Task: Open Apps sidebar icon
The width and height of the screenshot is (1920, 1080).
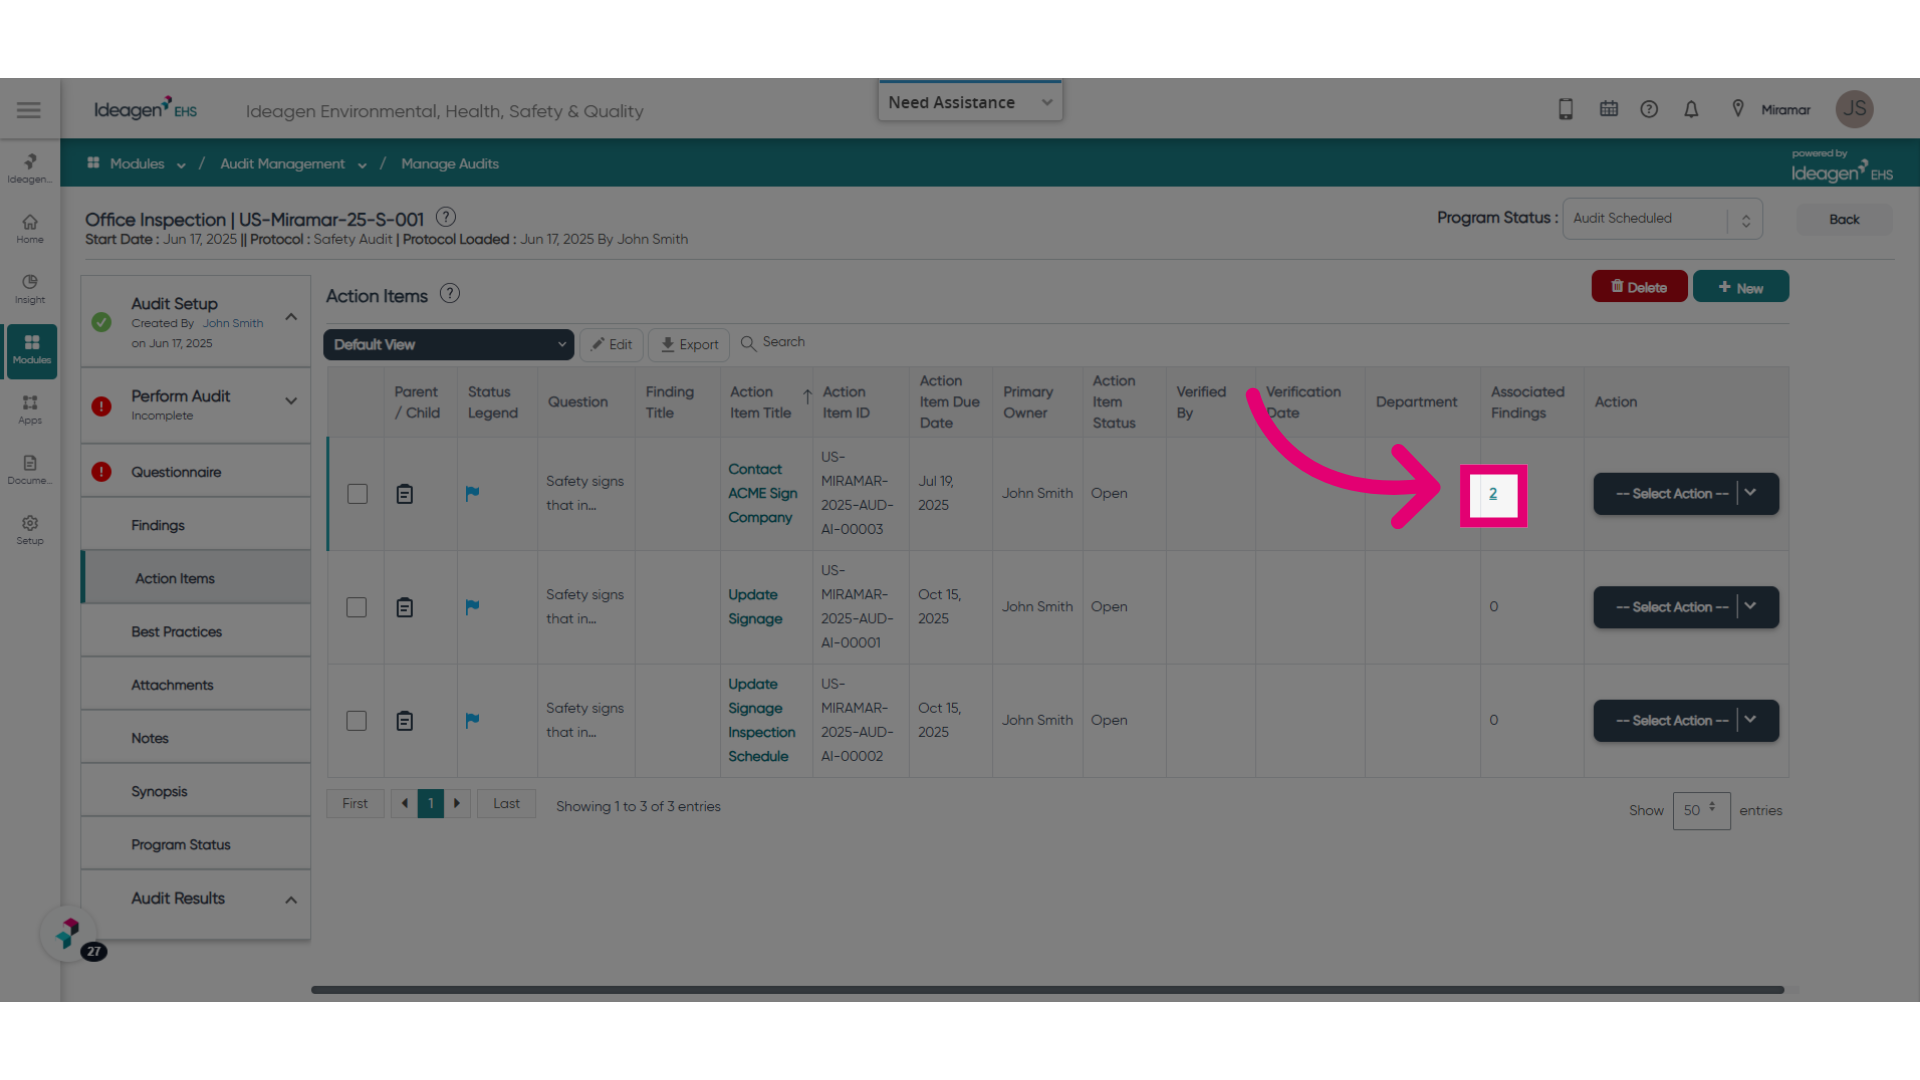Action: point(30,410)
